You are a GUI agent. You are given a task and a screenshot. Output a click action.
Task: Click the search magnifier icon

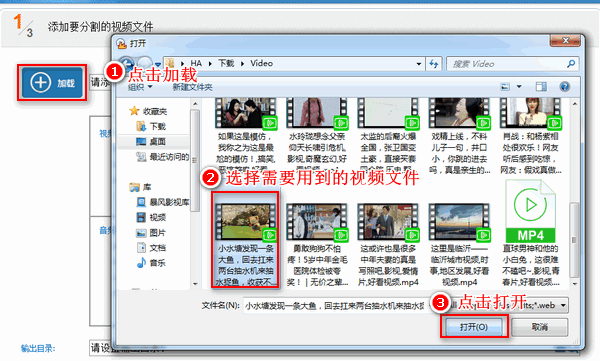[571, 64]
